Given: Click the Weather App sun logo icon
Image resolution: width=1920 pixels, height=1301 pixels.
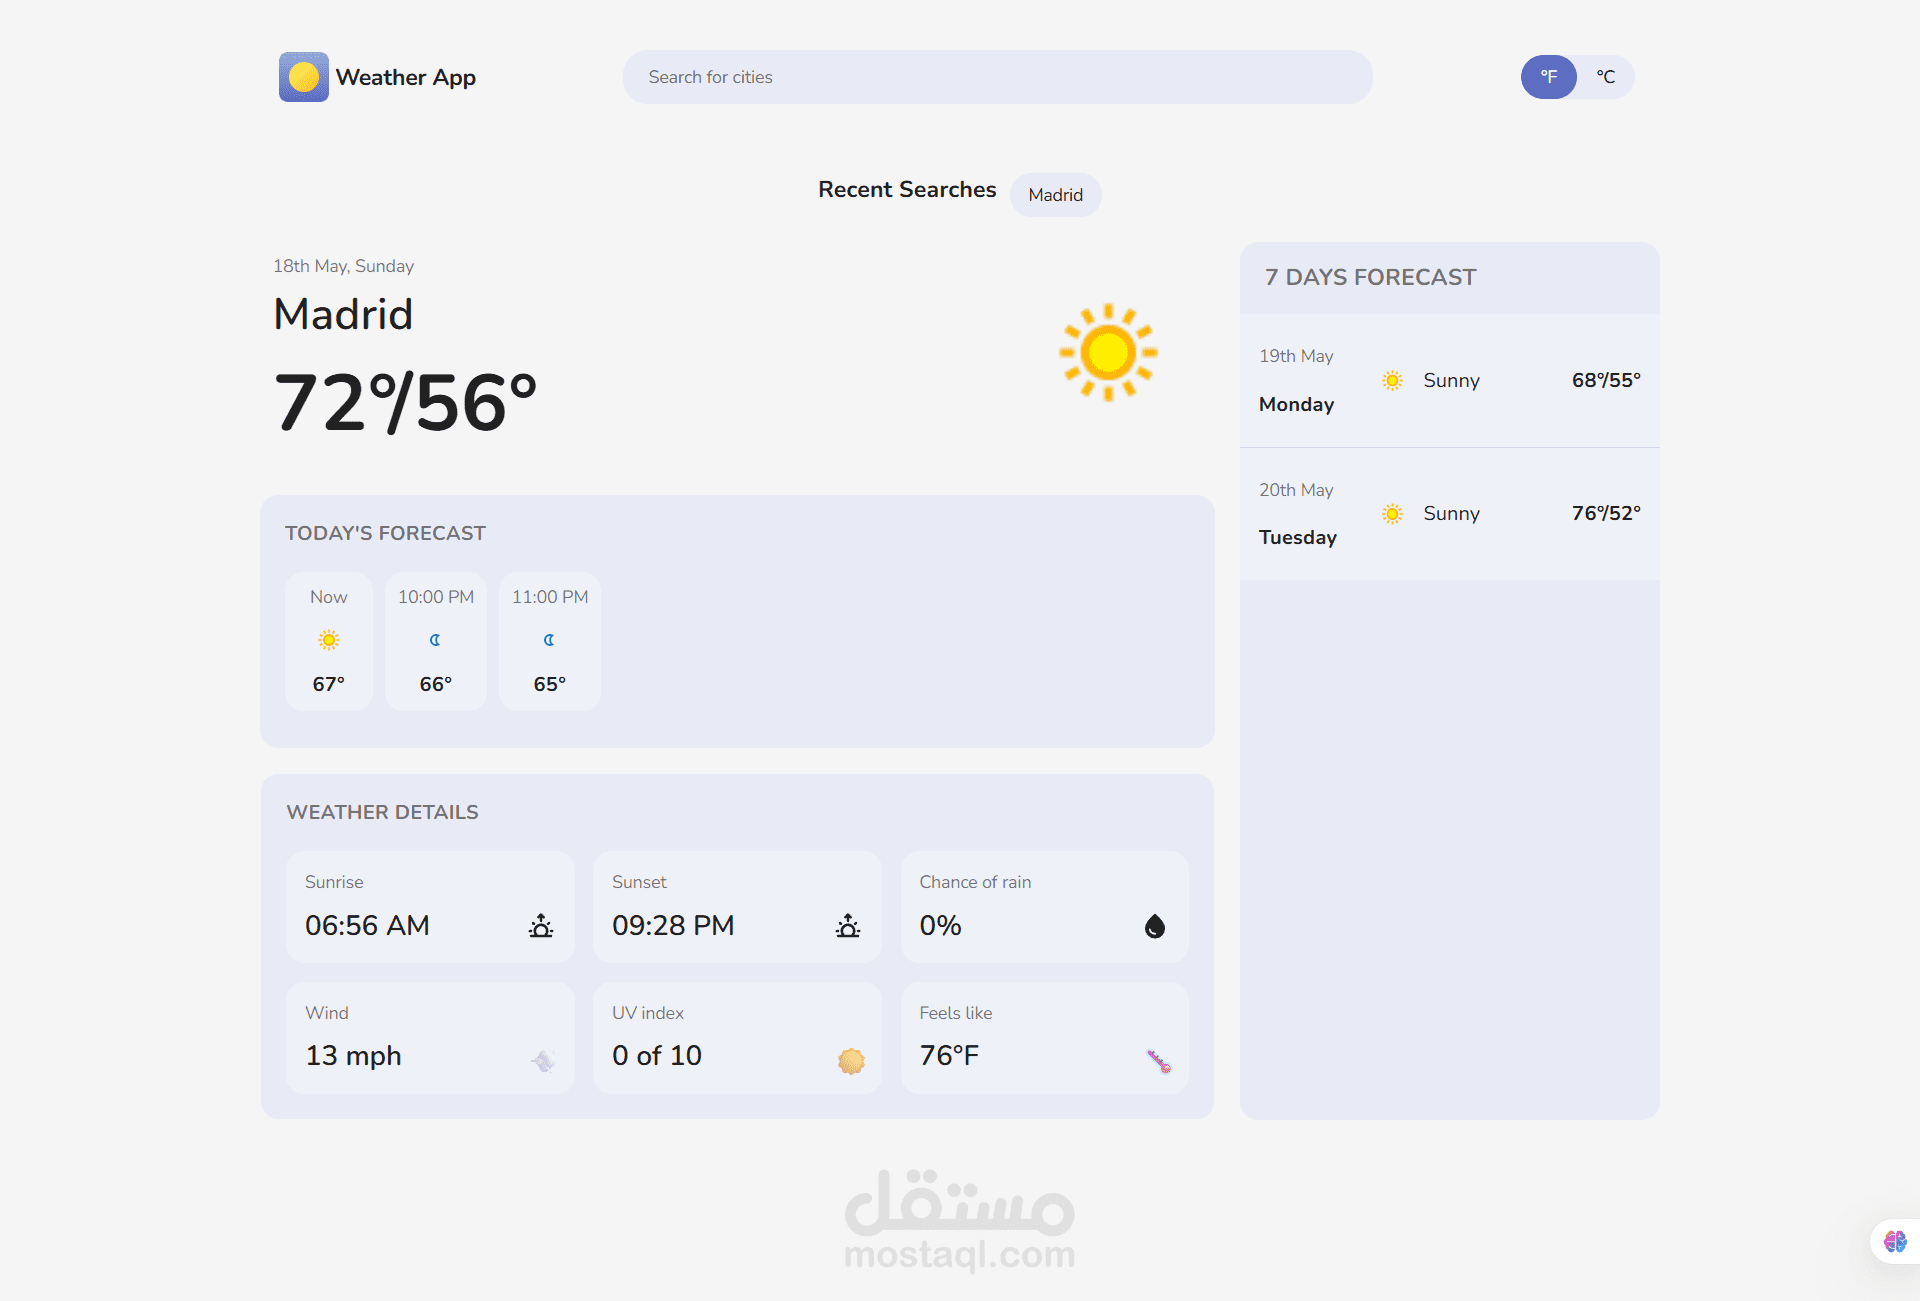Looking at the screenshot, I should point(303,76).
